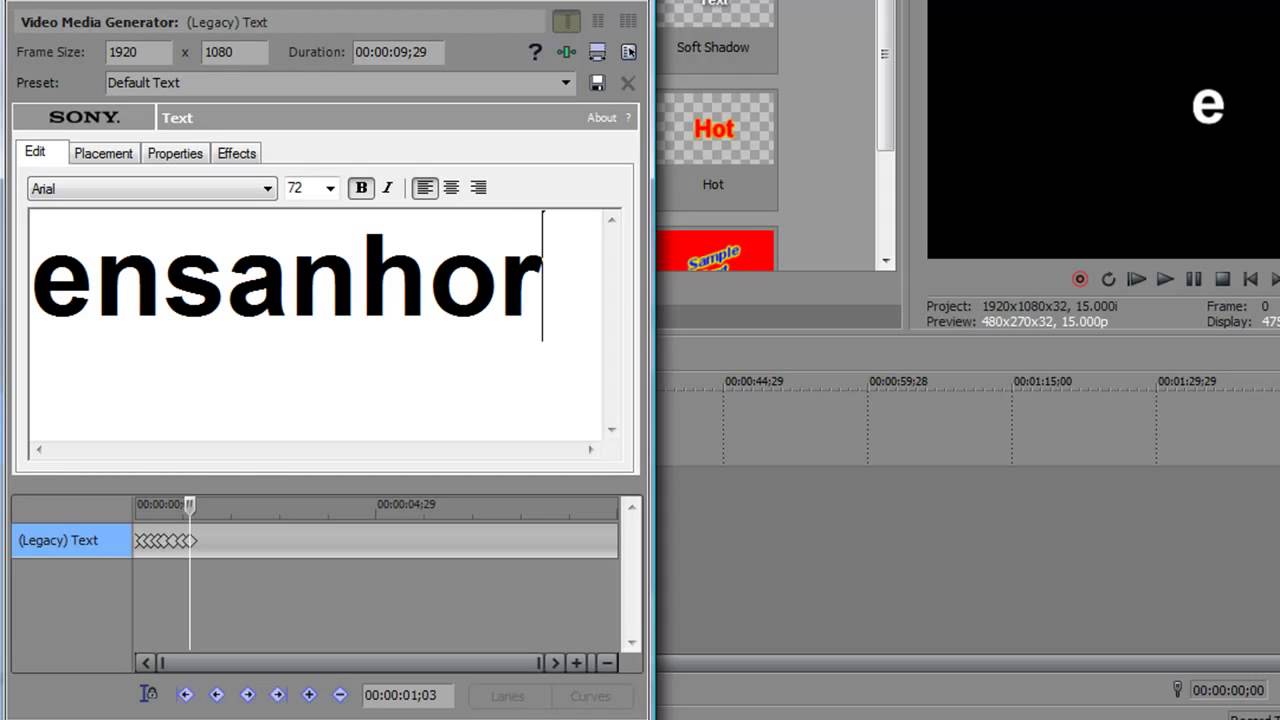Click the Record button in the preview window
This screenshot has width=1280, height=720.
pyautogui.click(x=1080, y=279)
